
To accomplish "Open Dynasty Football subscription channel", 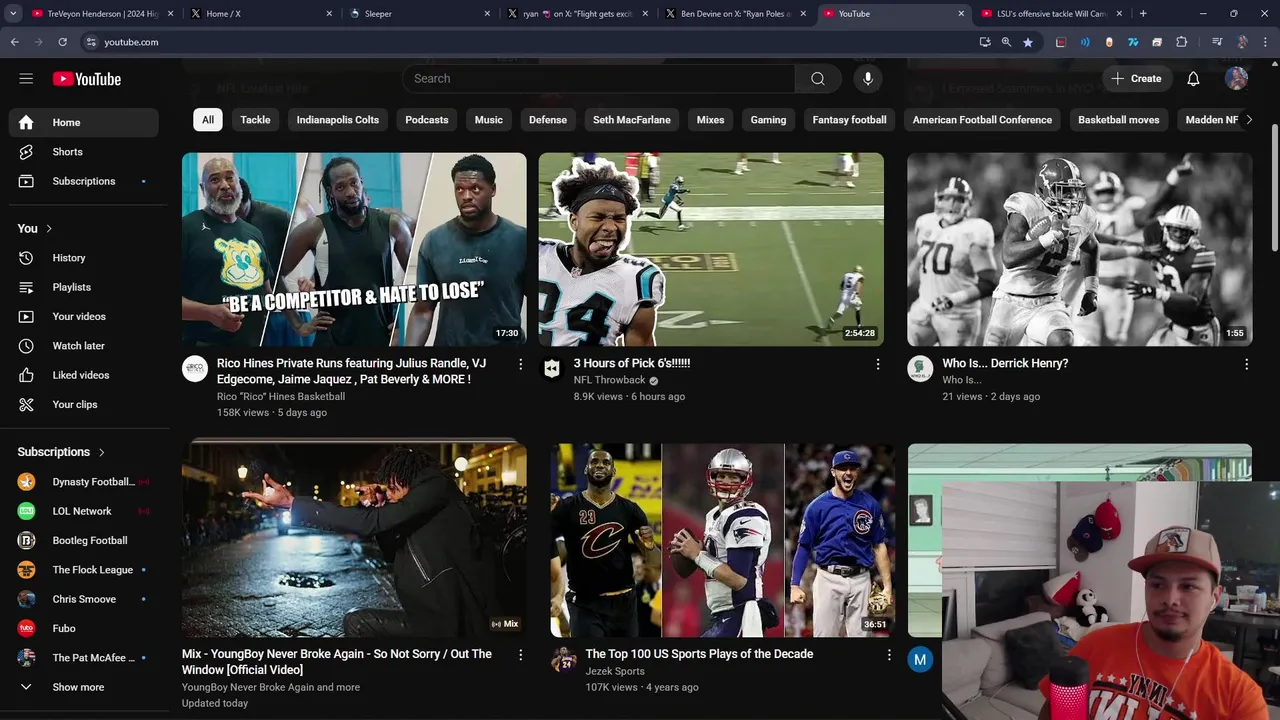I will 84,482.
